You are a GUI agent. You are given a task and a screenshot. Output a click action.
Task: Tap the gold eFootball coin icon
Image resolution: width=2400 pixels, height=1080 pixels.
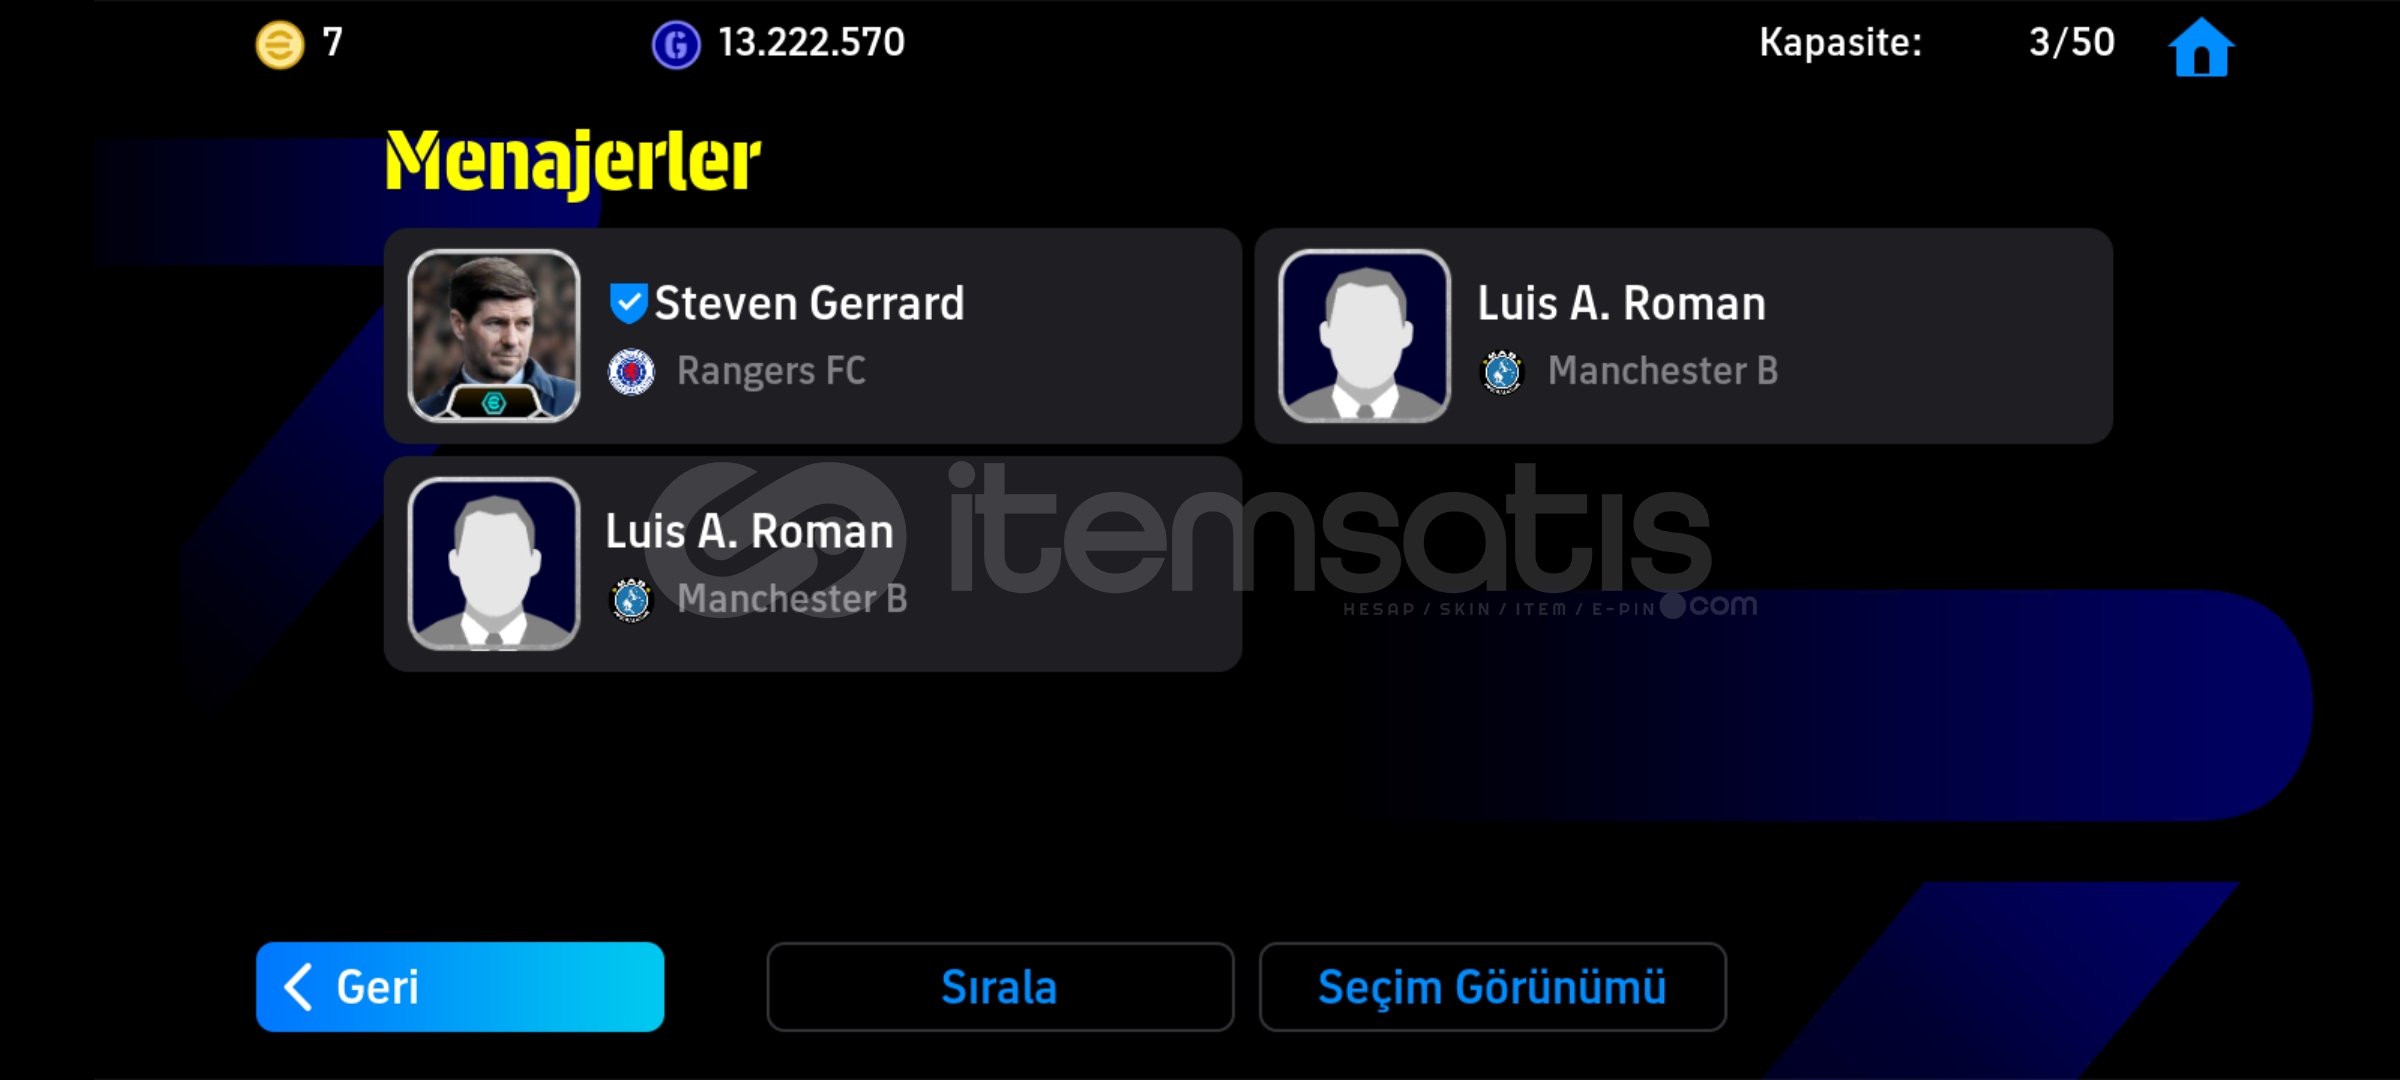[x=280, y=44]
